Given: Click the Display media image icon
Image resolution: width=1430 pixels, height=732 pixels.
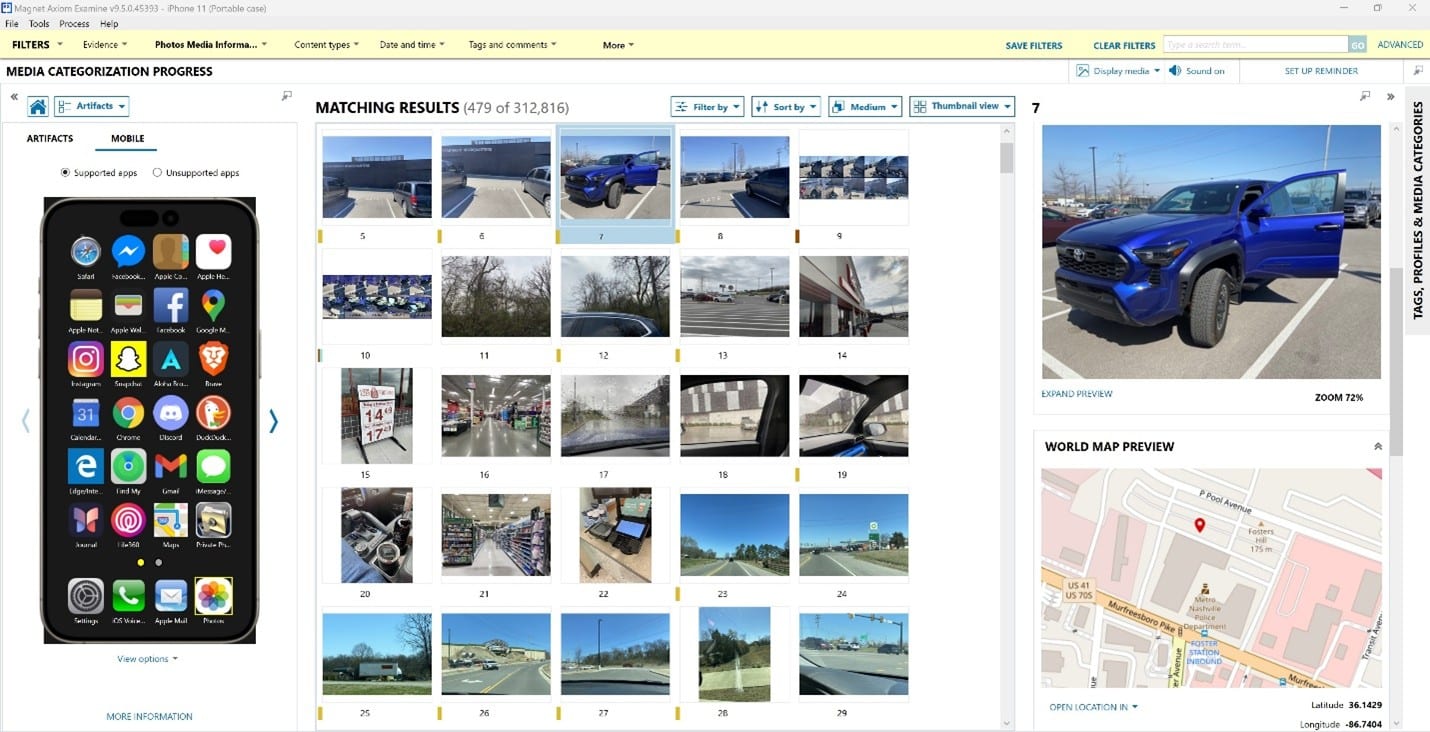Looking at the screenshot, I should [1083, 71].
